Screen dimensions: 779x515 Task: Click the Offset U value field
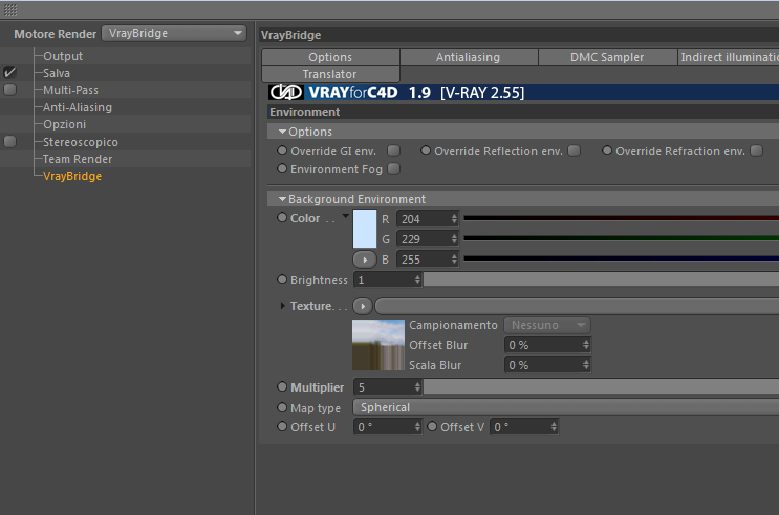point(388,427)
